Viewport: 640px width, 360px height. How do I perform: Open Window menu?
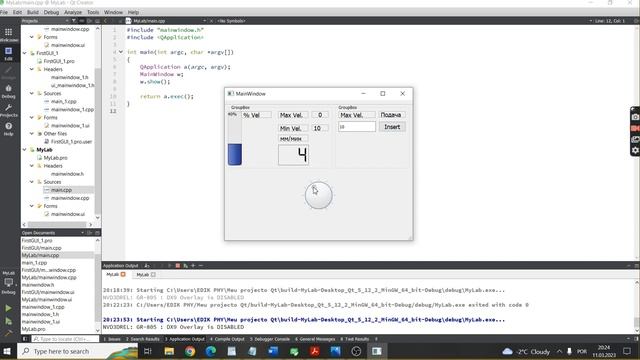click(113, 12)
